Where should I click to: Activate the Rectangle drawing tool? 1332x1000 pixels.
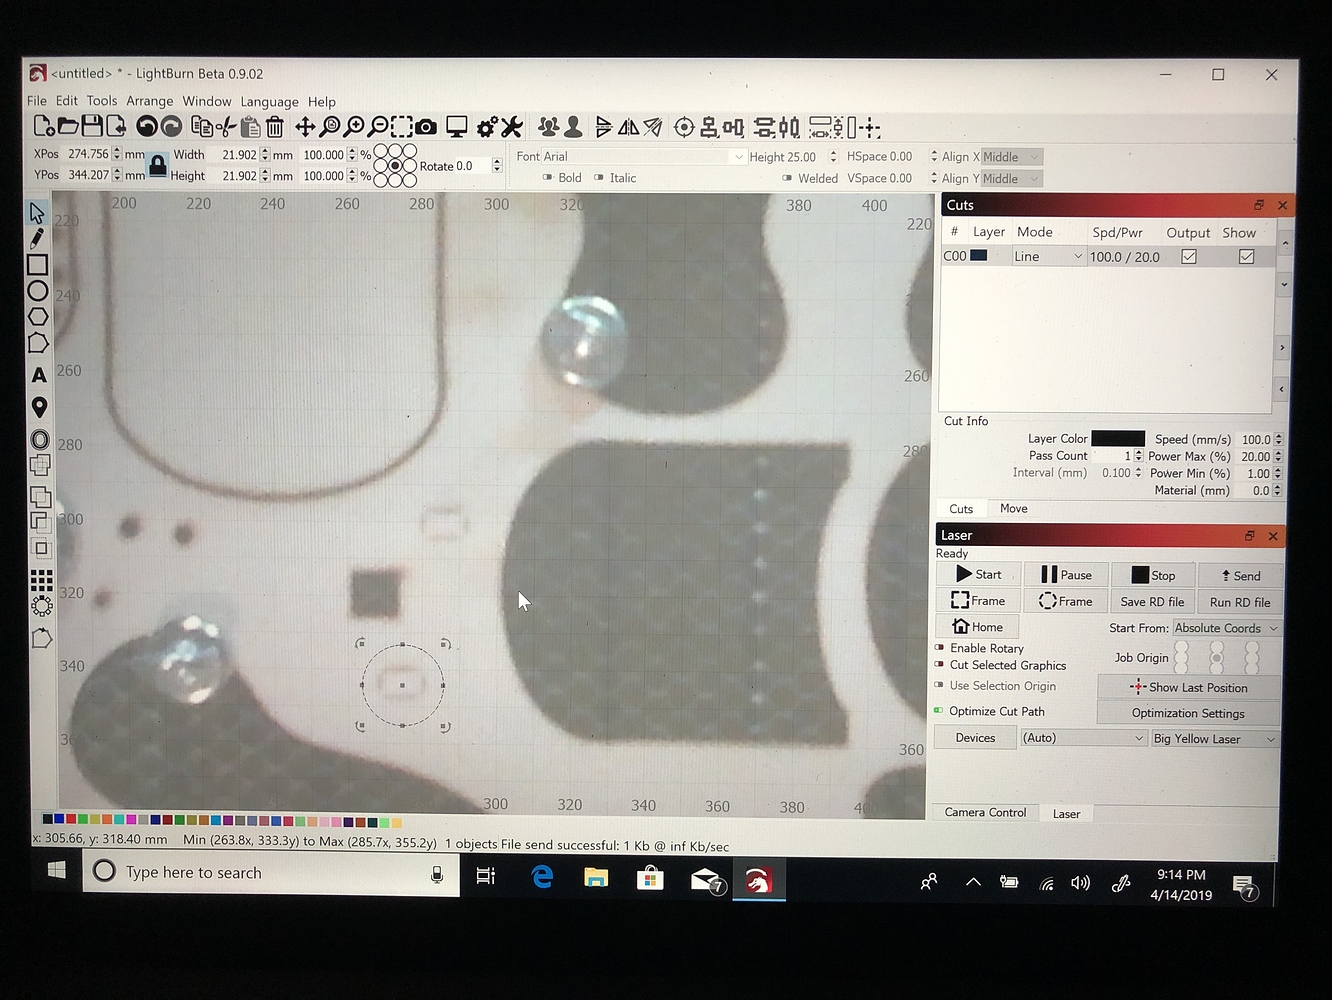[x=38, y=264]
